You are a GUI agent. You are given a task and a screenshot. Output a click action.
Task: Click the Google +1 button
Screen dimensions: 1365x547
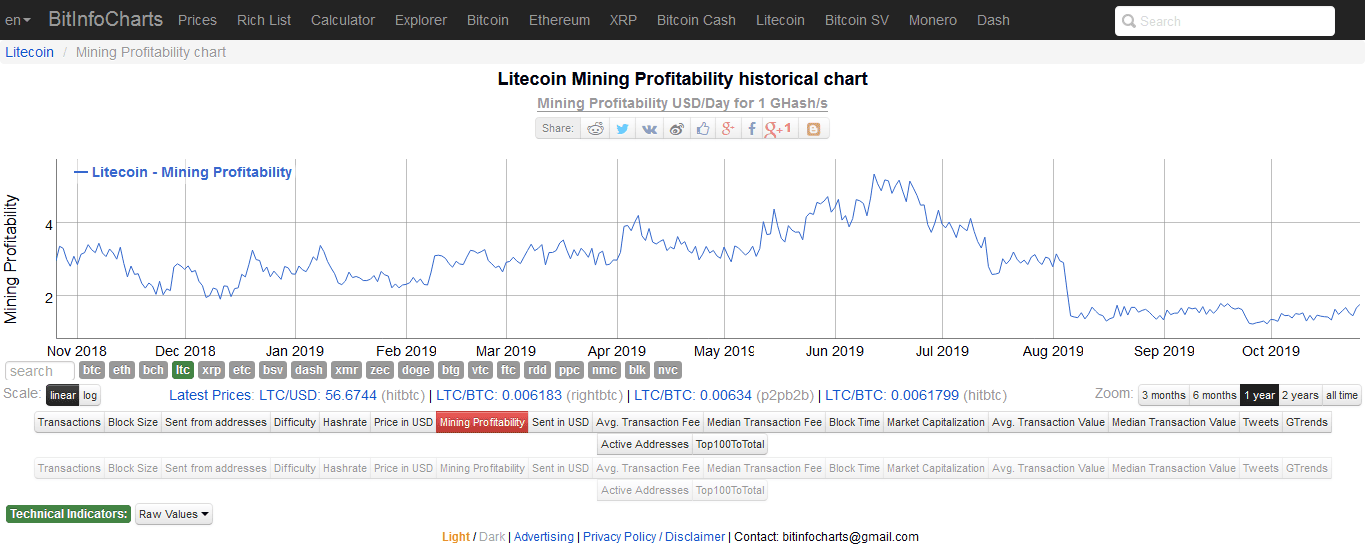click(778, 128)
